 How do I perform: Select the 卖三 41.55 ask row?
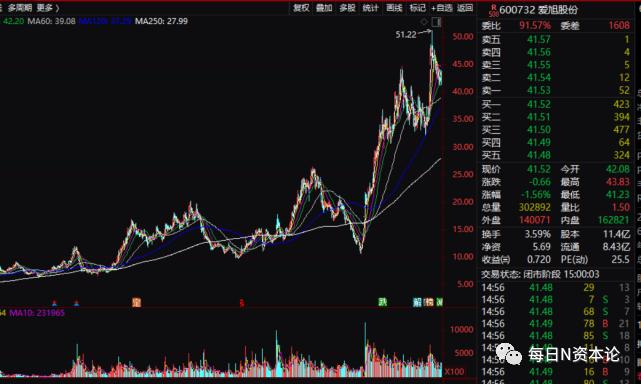coord(556,65)
